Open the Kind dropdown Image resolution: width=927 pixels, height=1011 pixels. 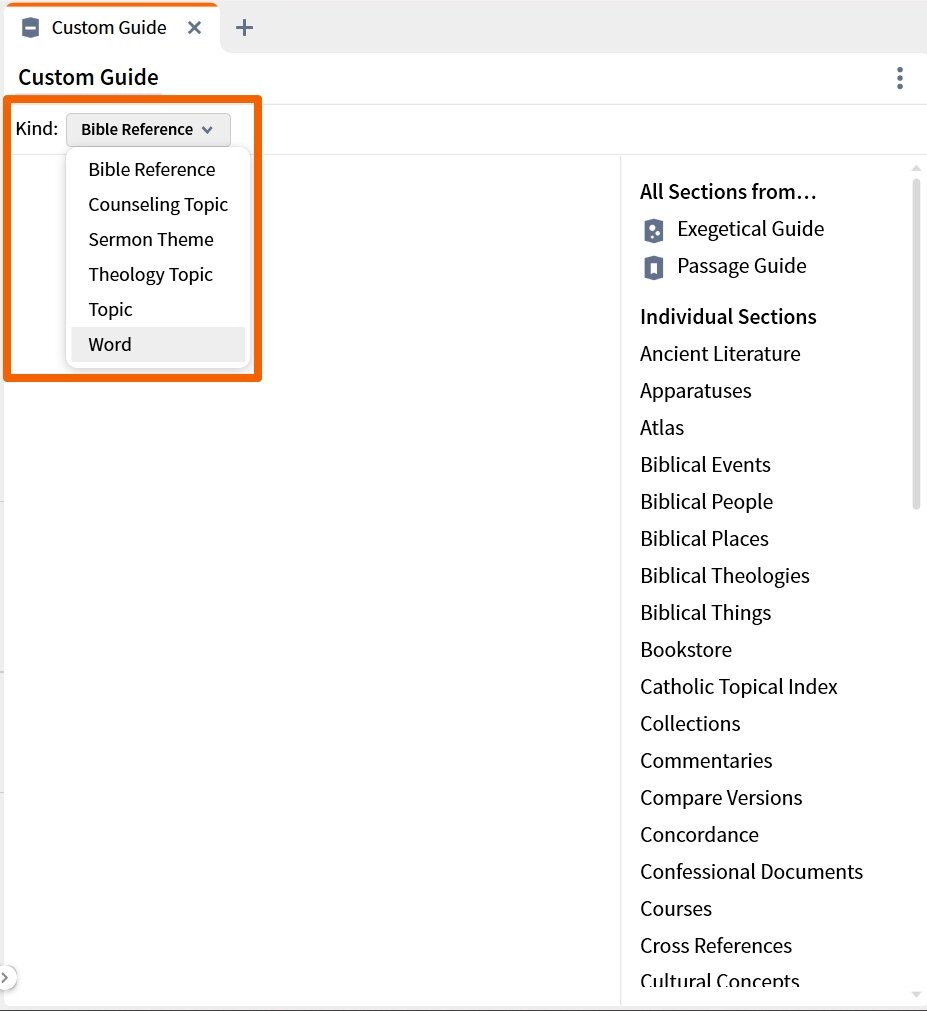148,129
